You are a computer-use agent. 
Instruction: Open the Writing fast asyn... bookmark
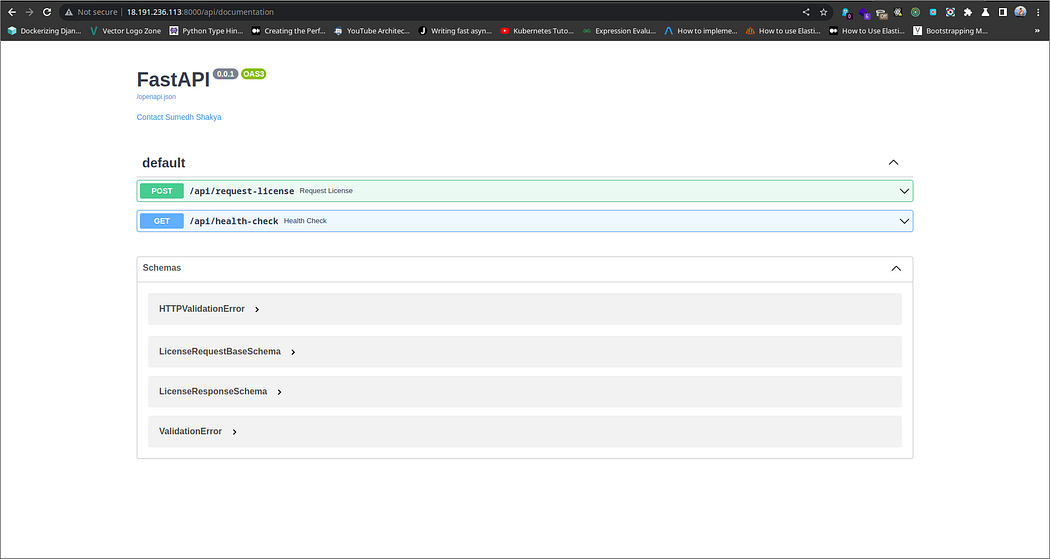point(455,31)
